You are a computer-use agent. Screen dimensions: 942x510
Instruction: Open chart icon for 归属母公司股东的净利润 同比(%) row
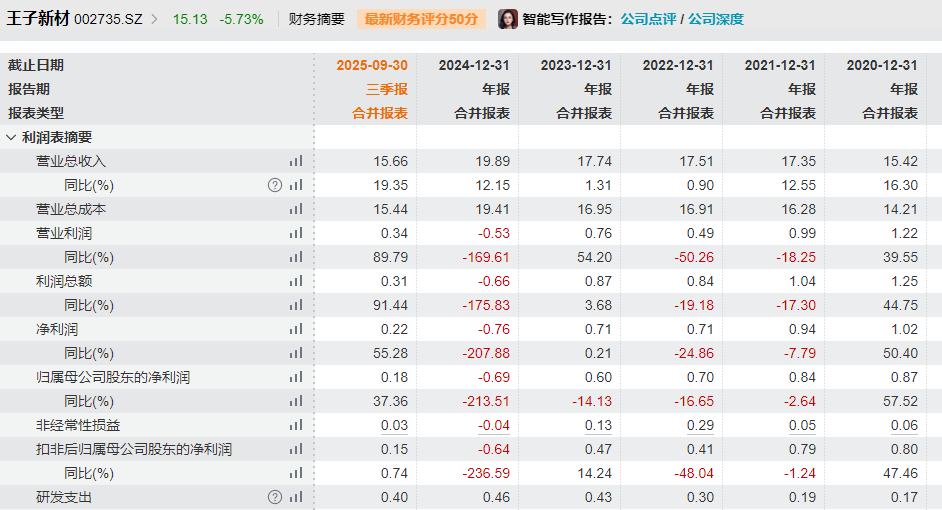(x=296, y=401)
